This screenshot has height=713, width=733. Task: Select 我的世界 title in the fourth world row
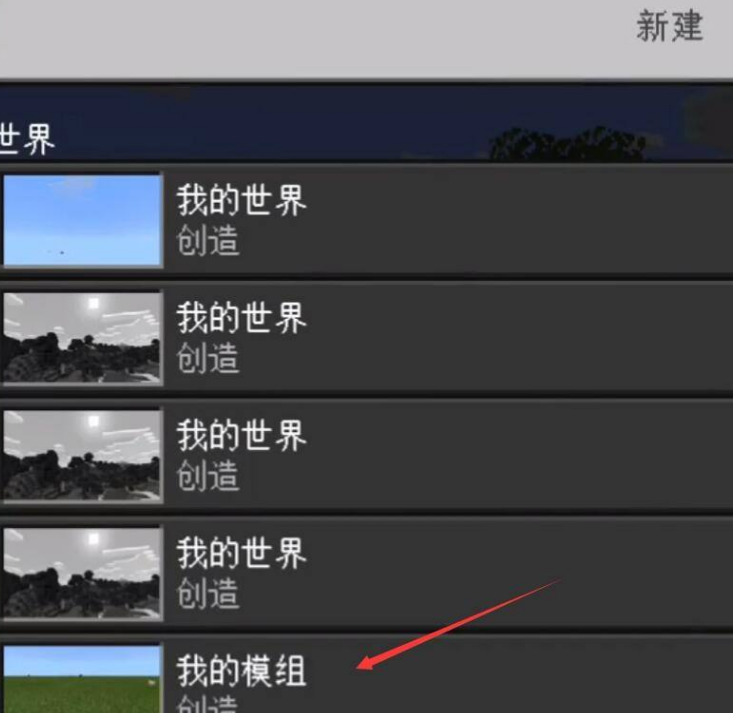[x=241, y=553]
